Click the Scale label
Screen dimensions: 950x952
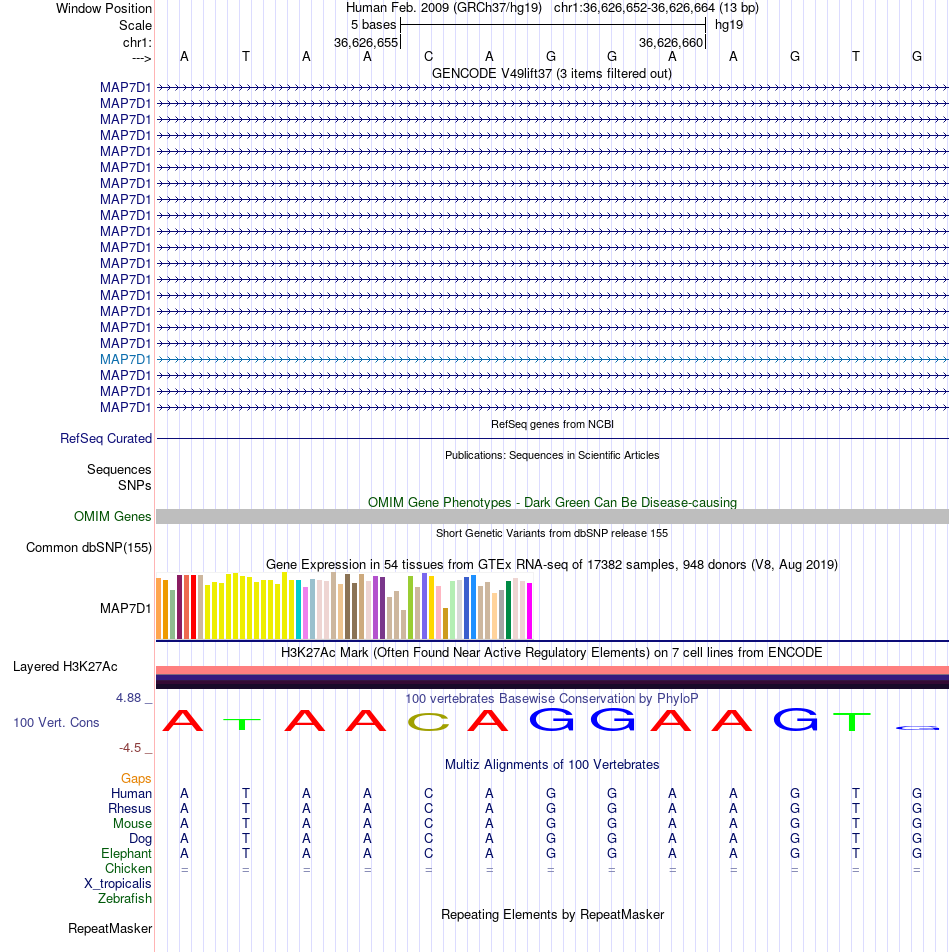pos(135,26)
